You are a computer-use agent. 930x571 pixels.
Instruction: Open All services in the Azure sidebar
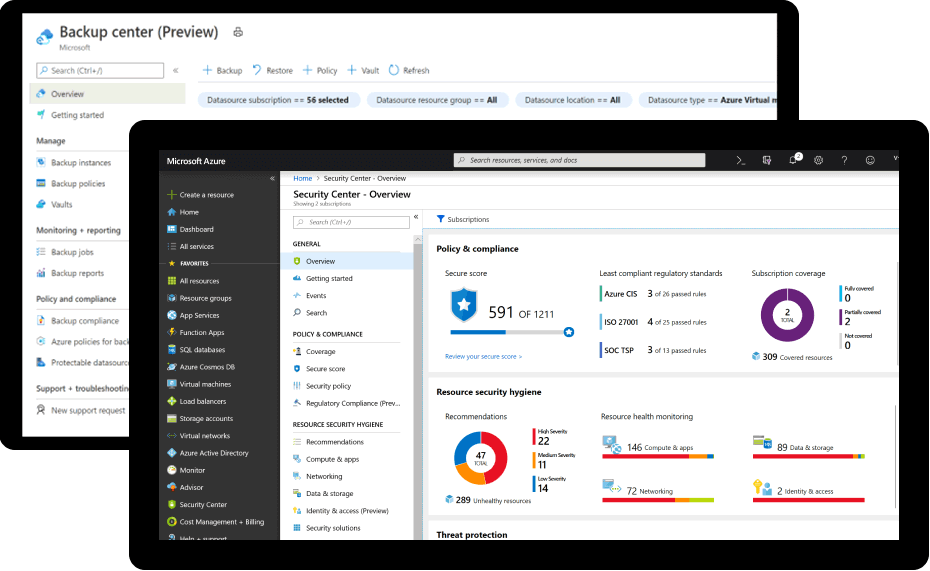pyautogui.click(x=190, y=246)
